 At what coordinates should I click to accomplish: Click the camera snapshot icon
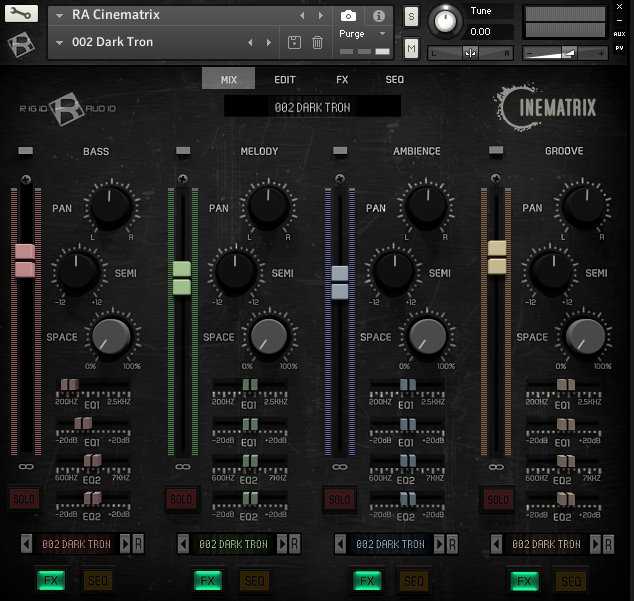coord(348,16)
